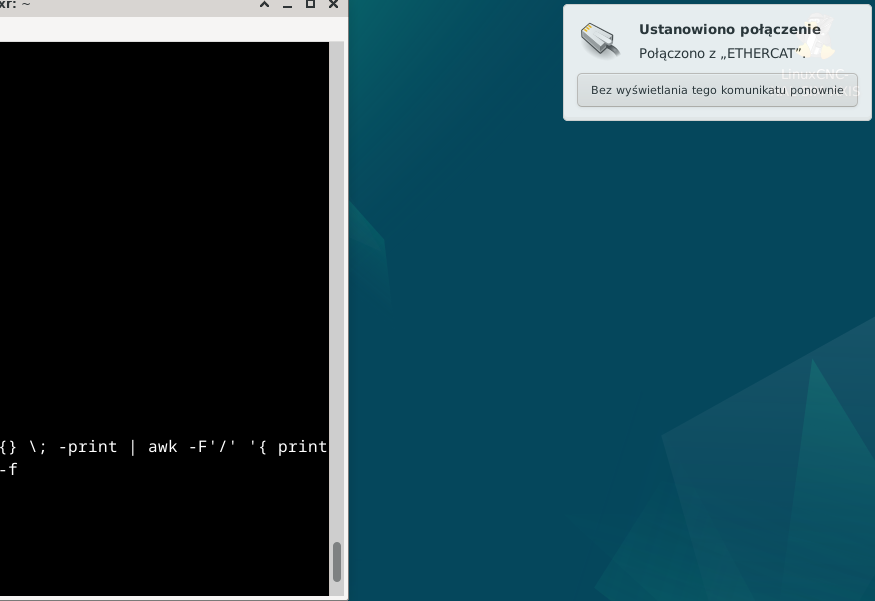Open the LinuxCNC desktop icon behind the notification

tap(822, 38)
